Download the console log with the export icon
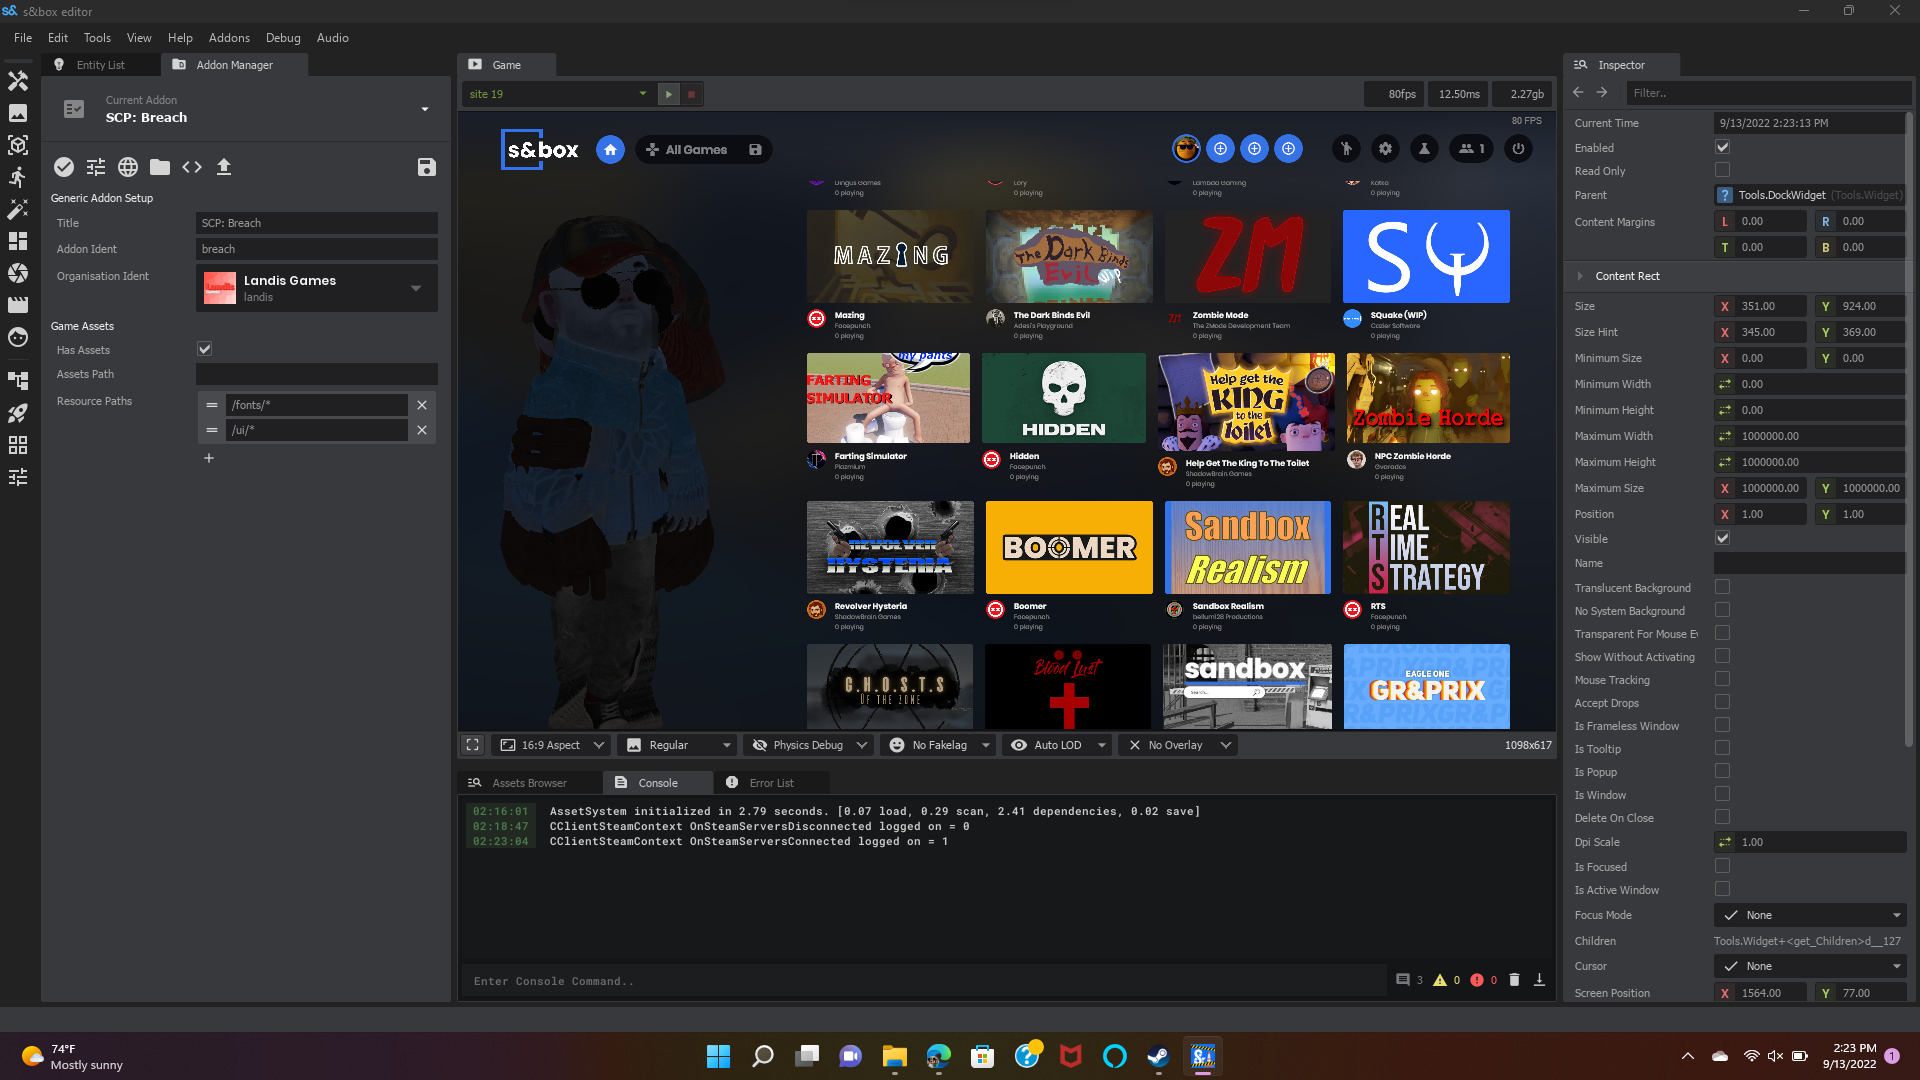This screenshot has width=1920, height=1080. pyautogui.click(x=1540, y=980)
